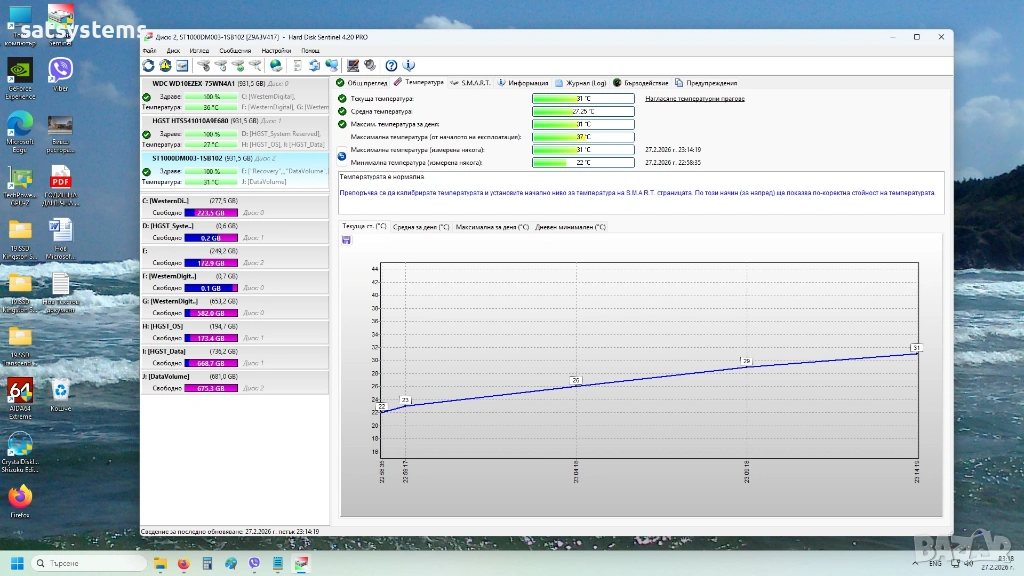The width and height of the screenshot is (1024, 576).
Task: Click the C: partition free space bar
Action: (210, 213)
